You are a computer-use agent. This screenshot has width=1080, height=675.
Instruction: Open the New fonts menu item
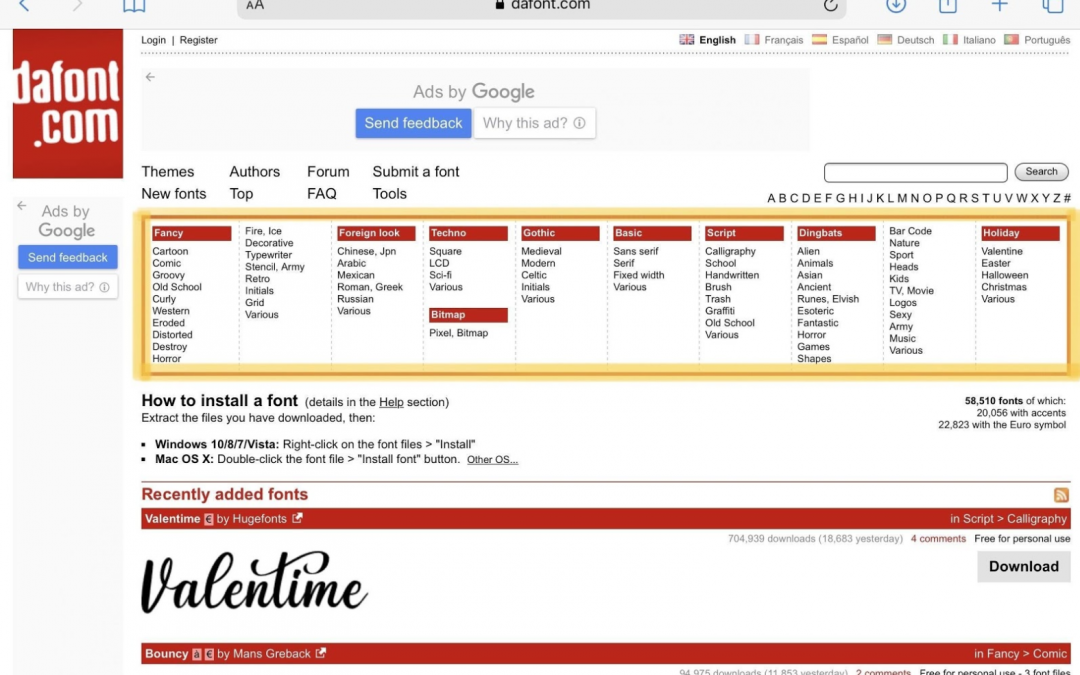coord(174,194)
